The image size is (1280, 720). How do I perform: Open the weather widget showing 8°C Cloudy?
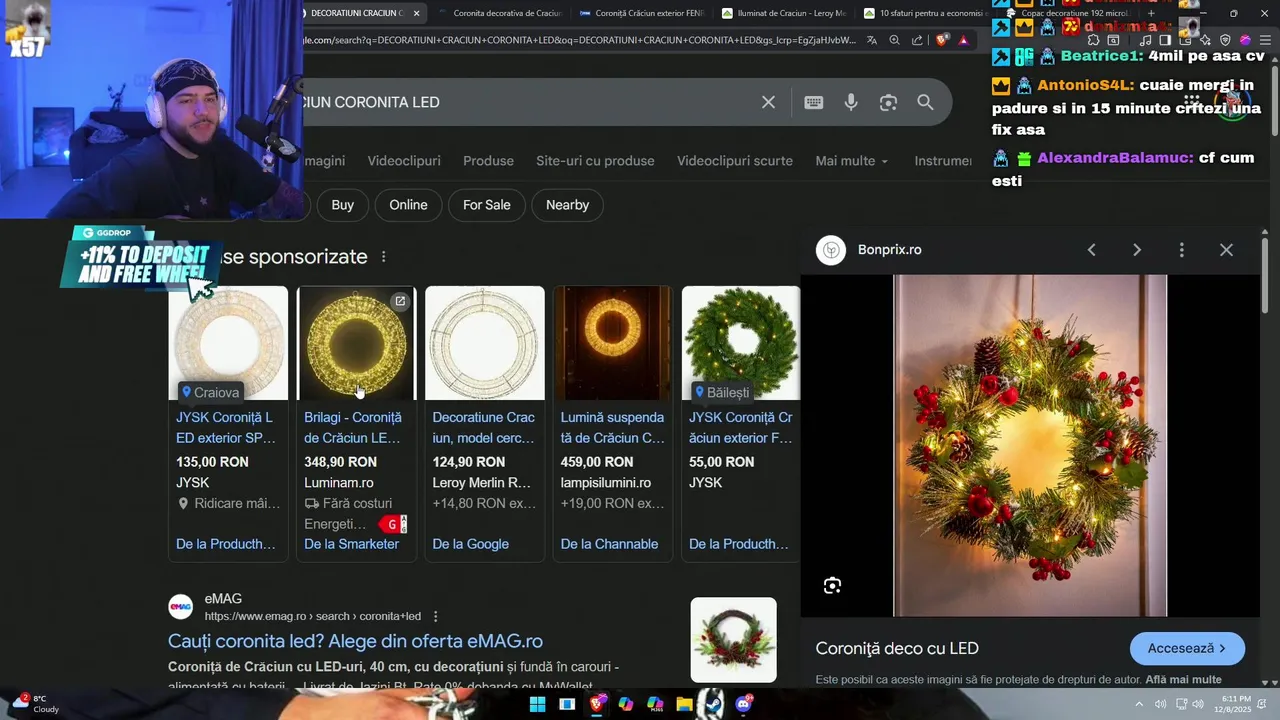[36, 704]
